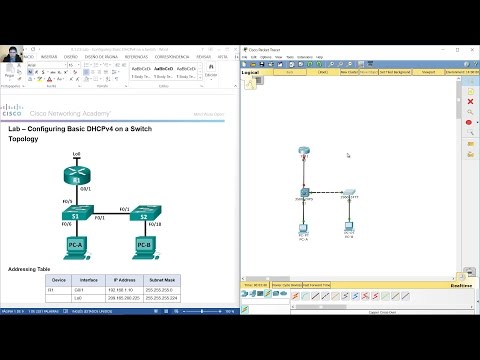
Task: Save the Packet Tracer topology
Action: tap(262, 64)
